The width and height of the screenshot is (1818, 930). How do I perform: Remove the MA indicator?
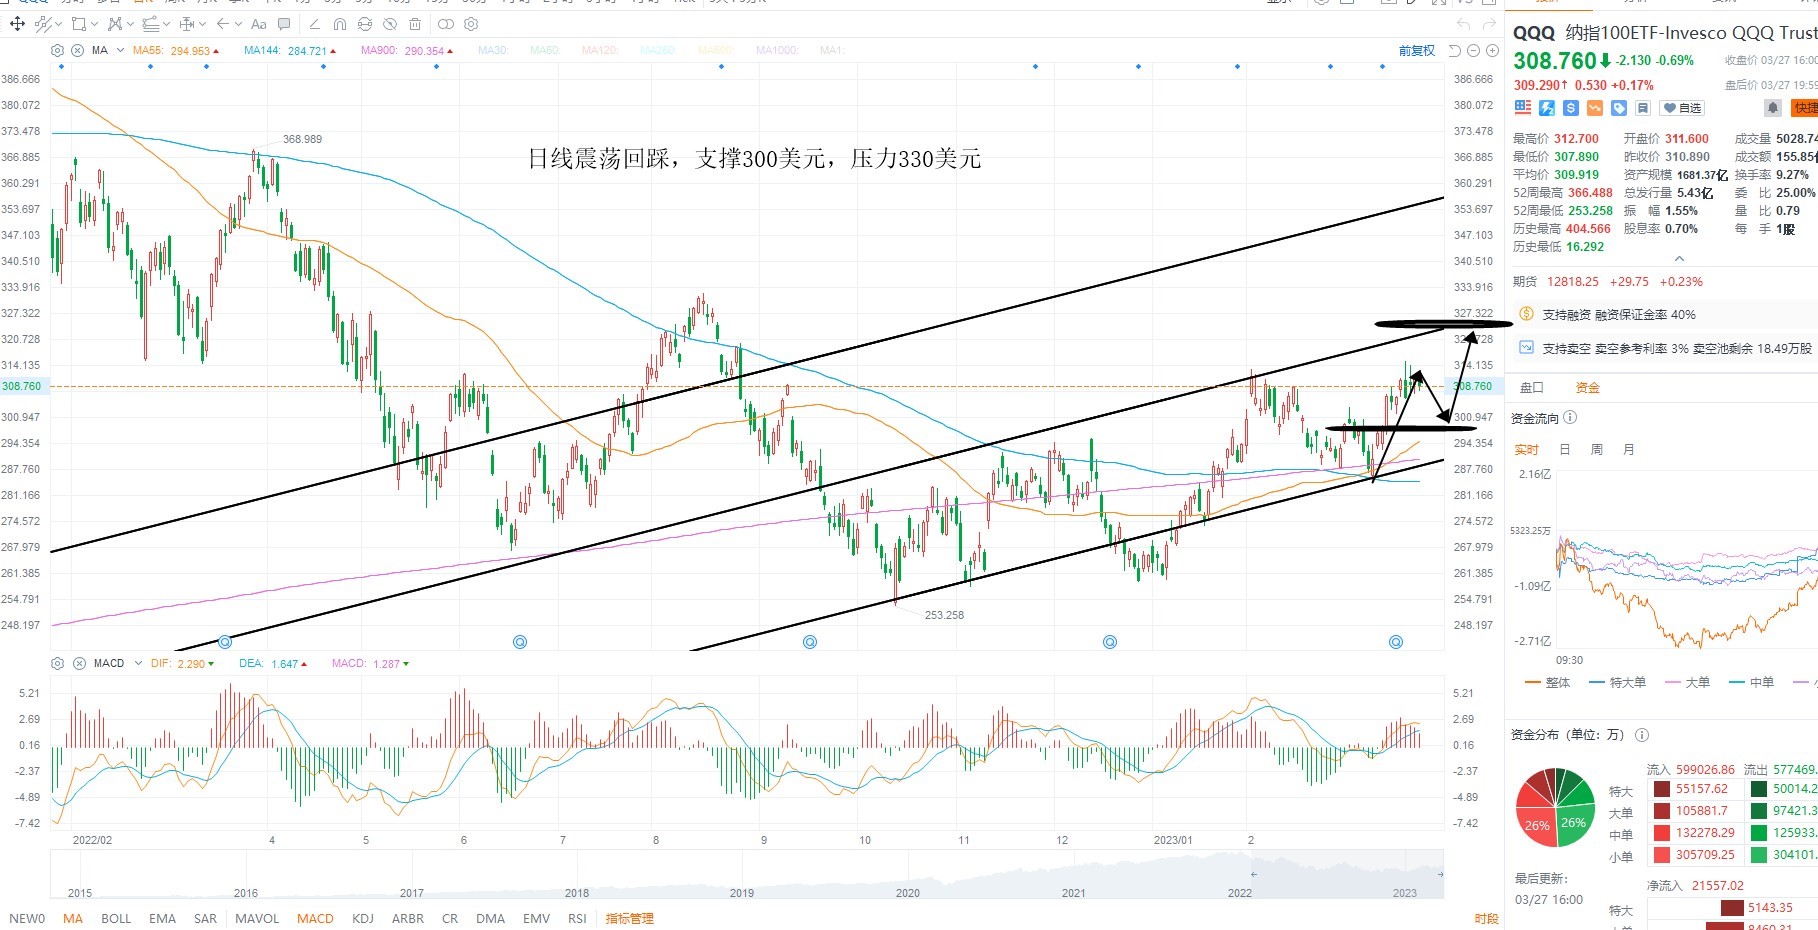76,50
